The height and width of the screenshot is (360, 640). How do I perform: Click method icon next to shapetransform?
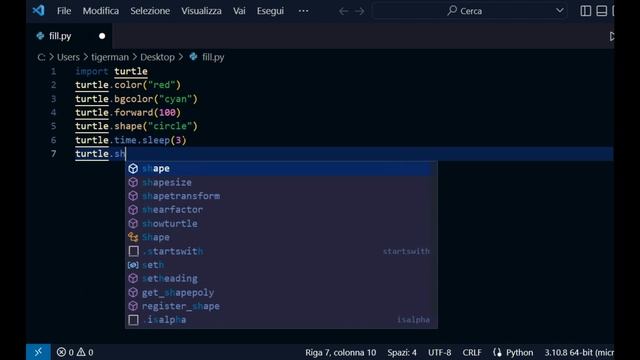click(x=133, y=196)
